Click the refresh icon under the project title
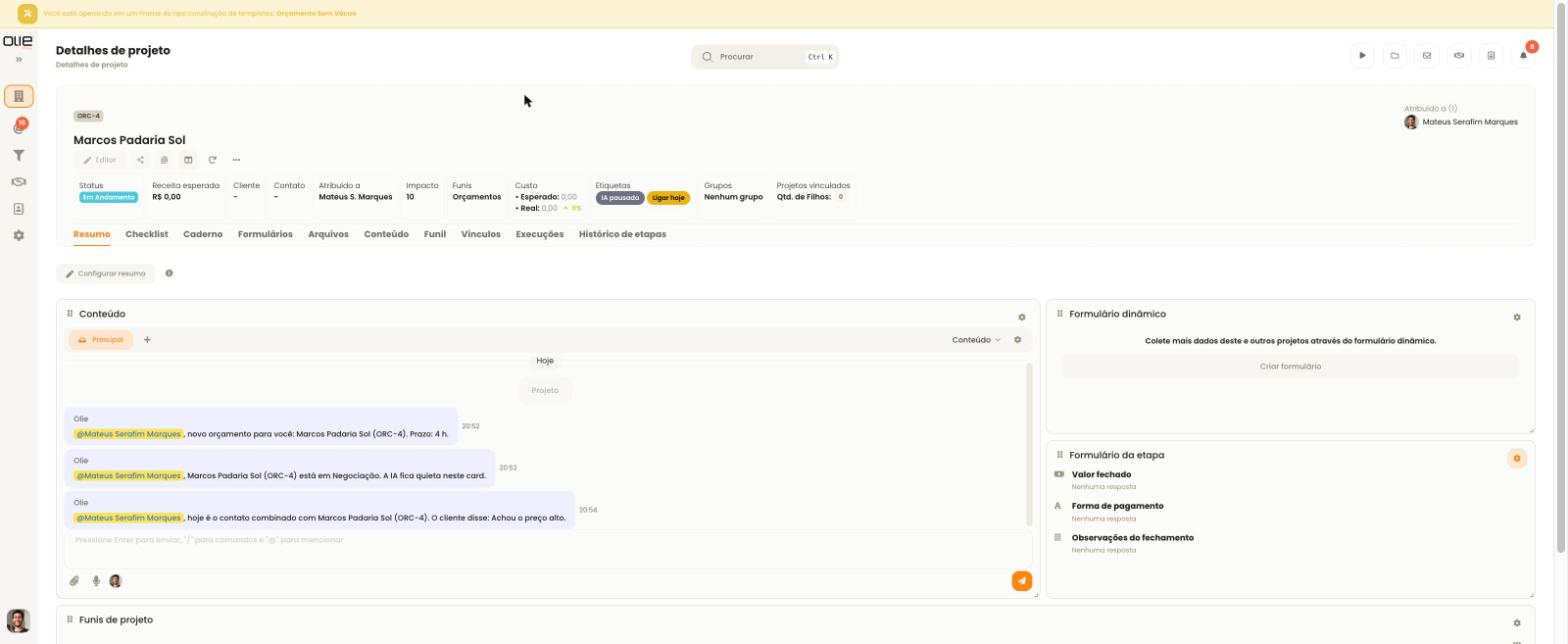The height and width of the screenshot is (644, 1568). point(212,160)
